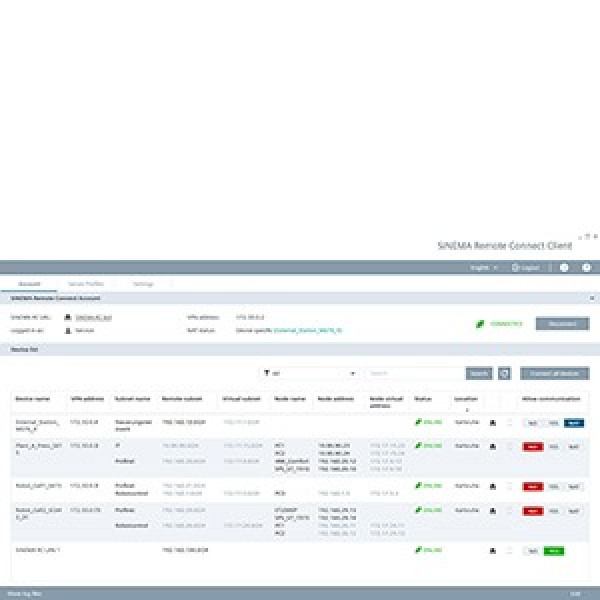Open the SINEMA RC URL link
Image resolution: width=600 pixels, height=600 pixels.
tap(93, 317)
